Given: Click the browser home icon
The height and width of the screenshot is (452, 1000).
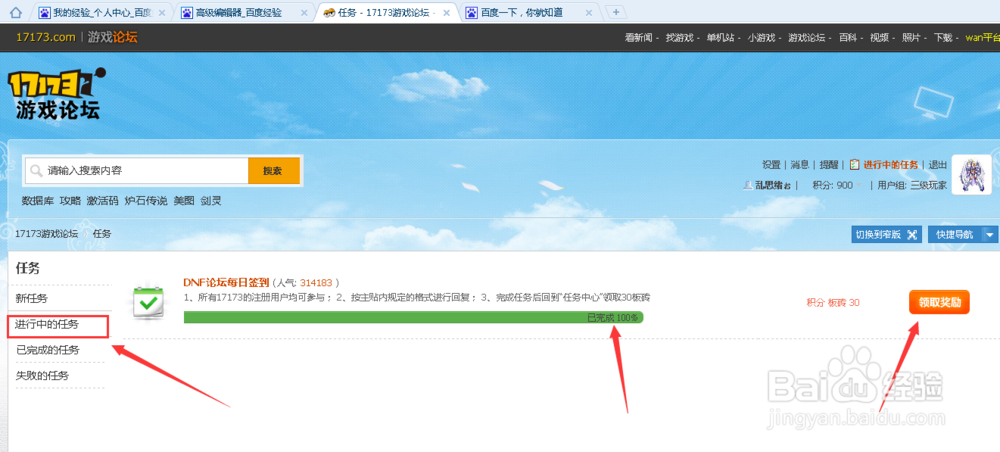Looking at the screenshot, I should click(x=16, y=12).
